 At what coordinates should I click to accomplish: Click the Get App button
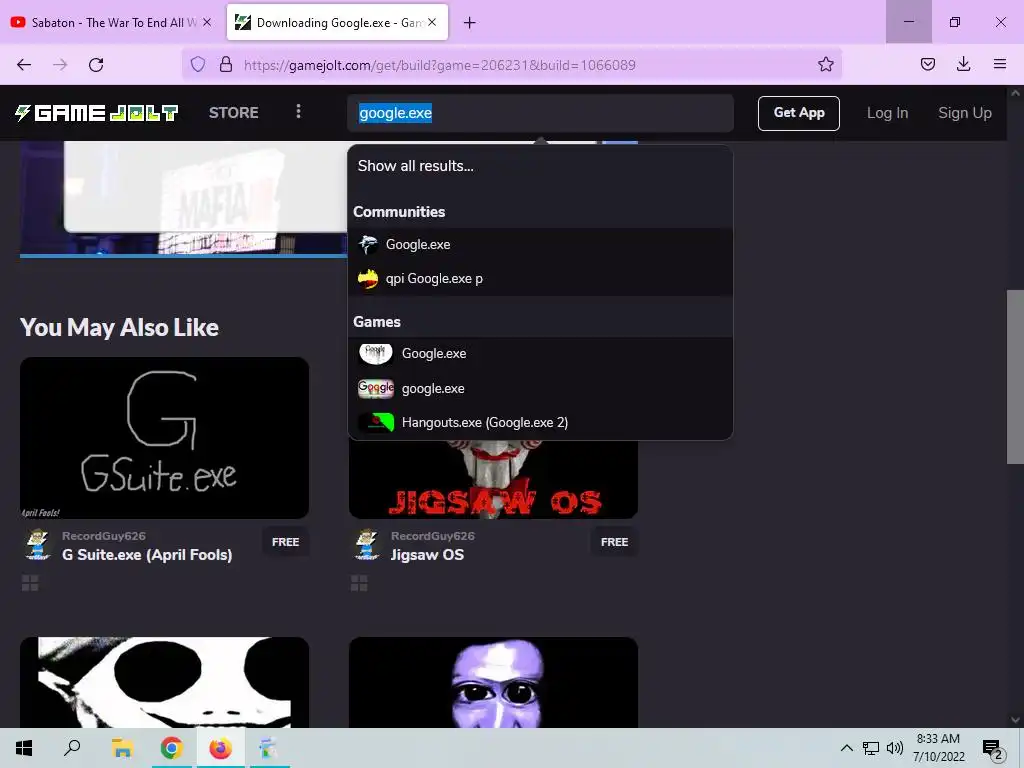pyautogui.click(x=799, y=113)
